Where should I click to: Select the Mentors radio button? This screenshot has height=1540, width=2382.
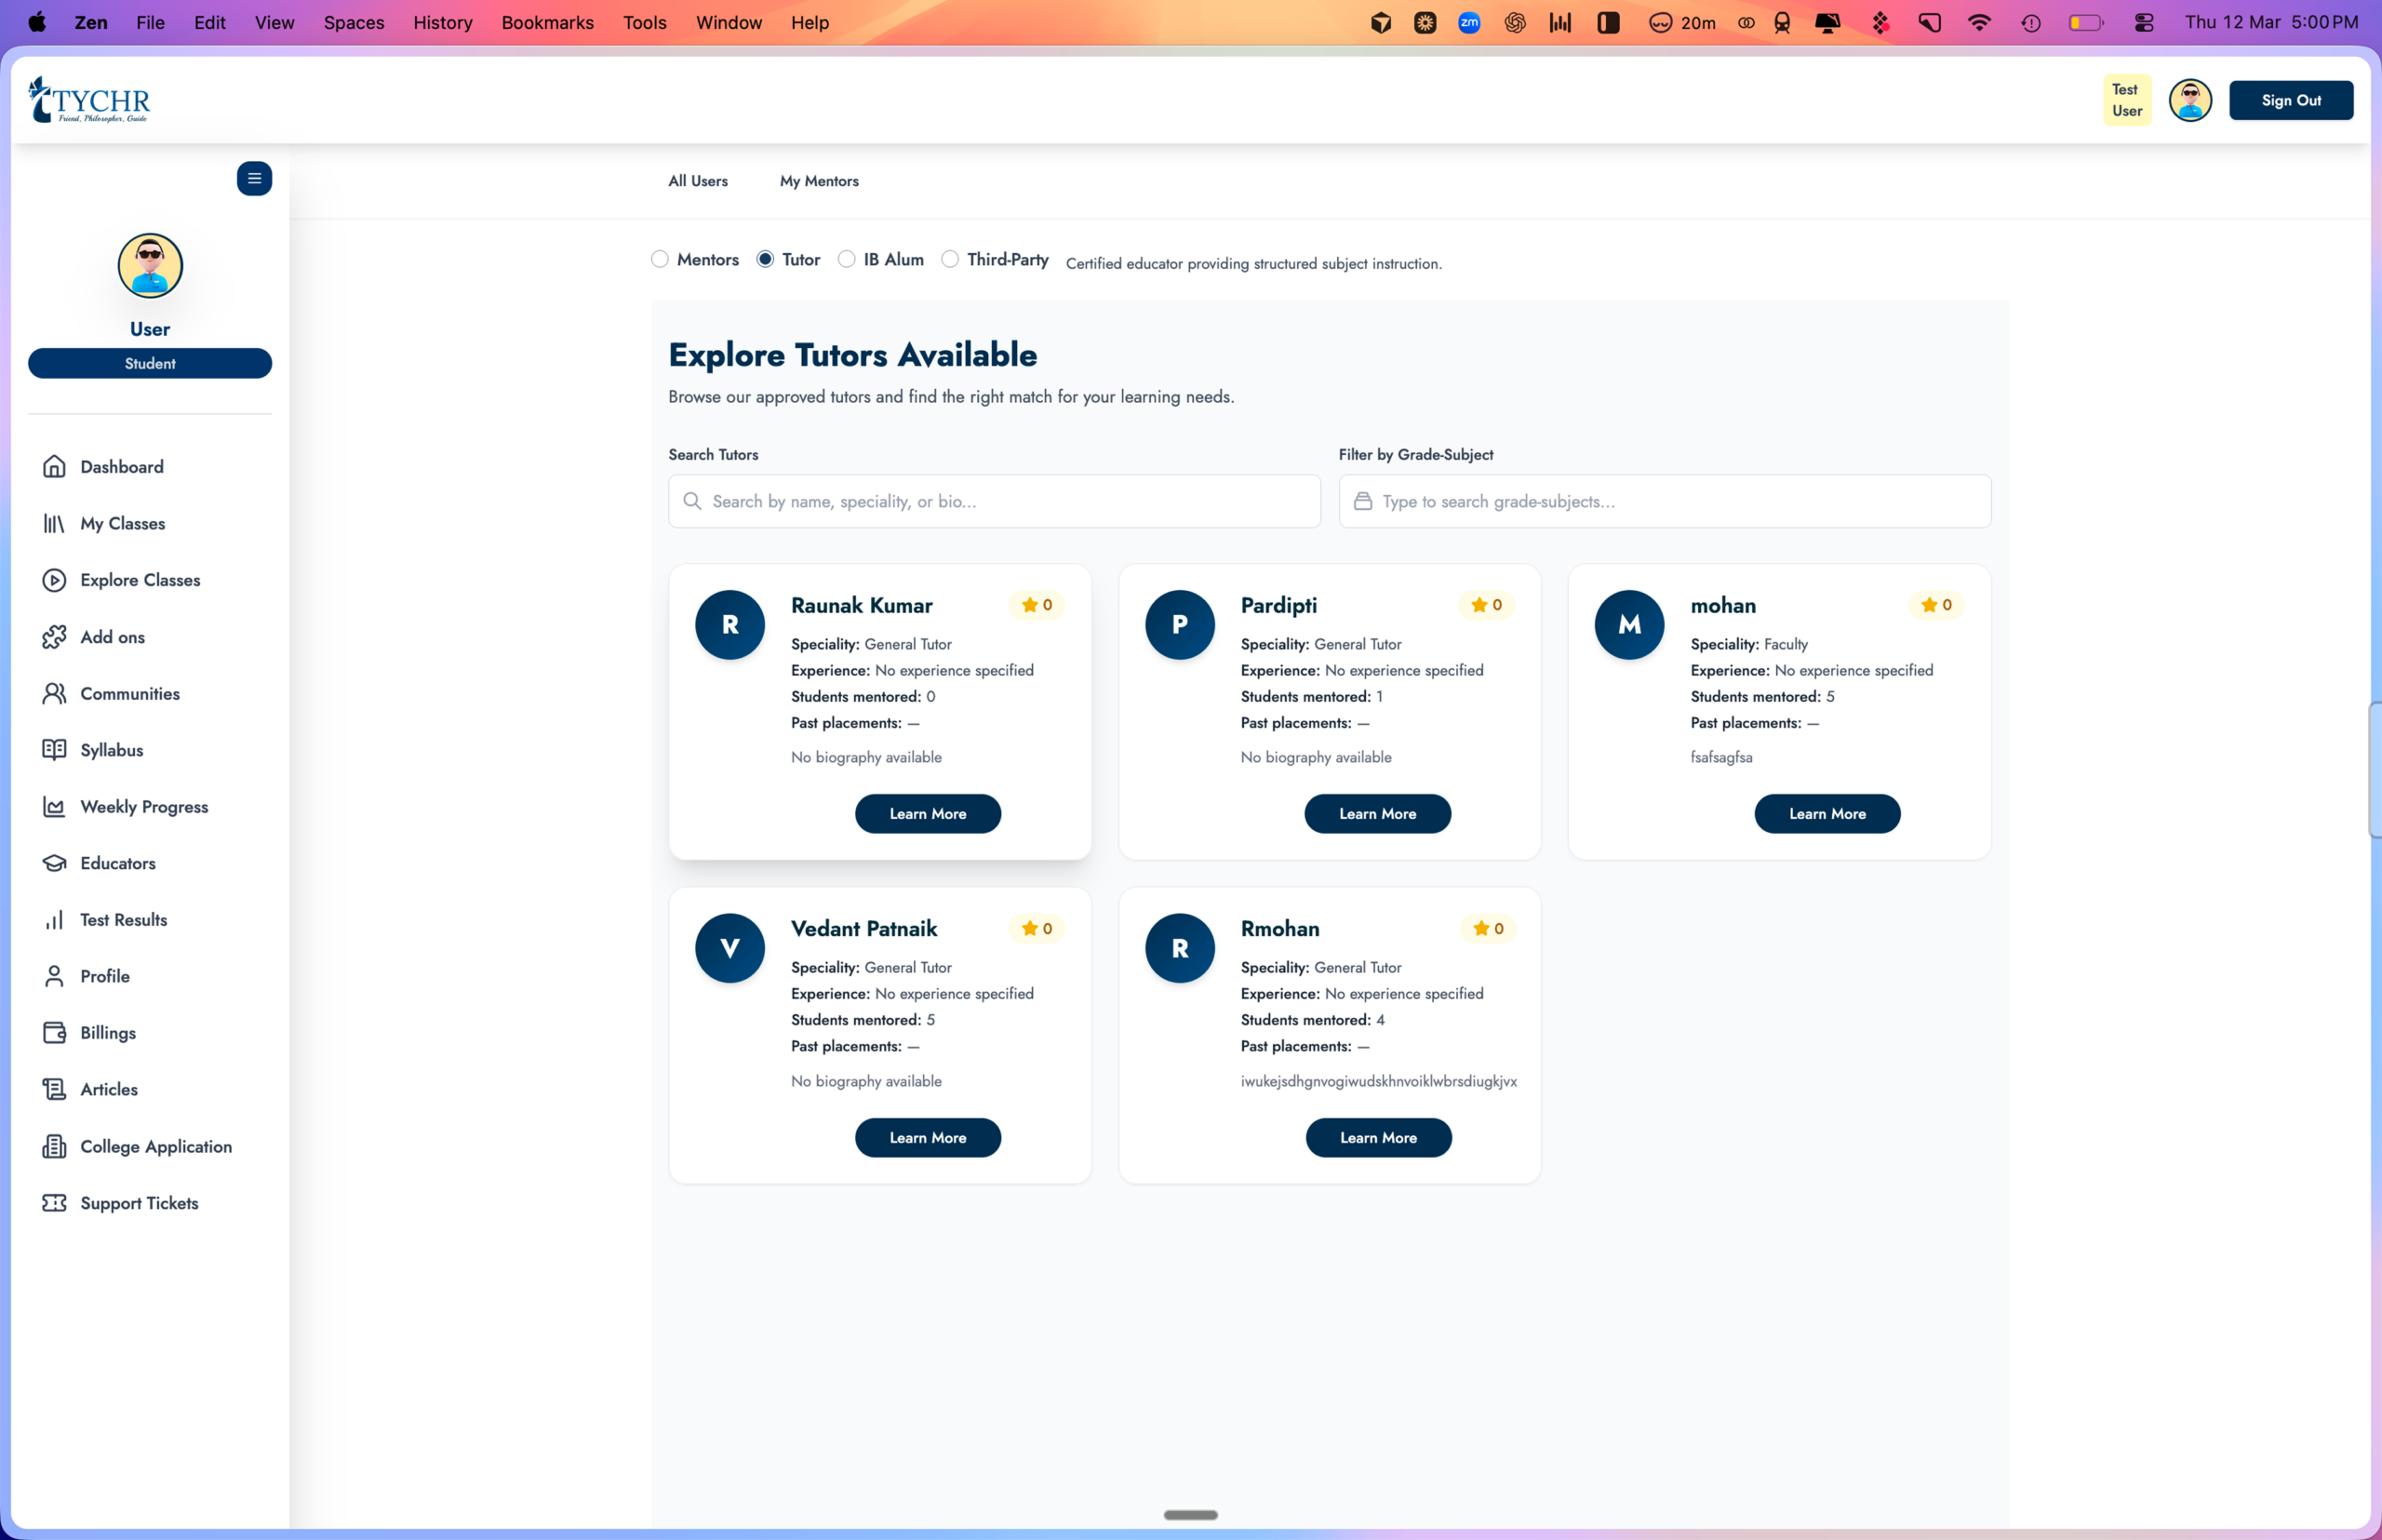(x=660, y=259)
